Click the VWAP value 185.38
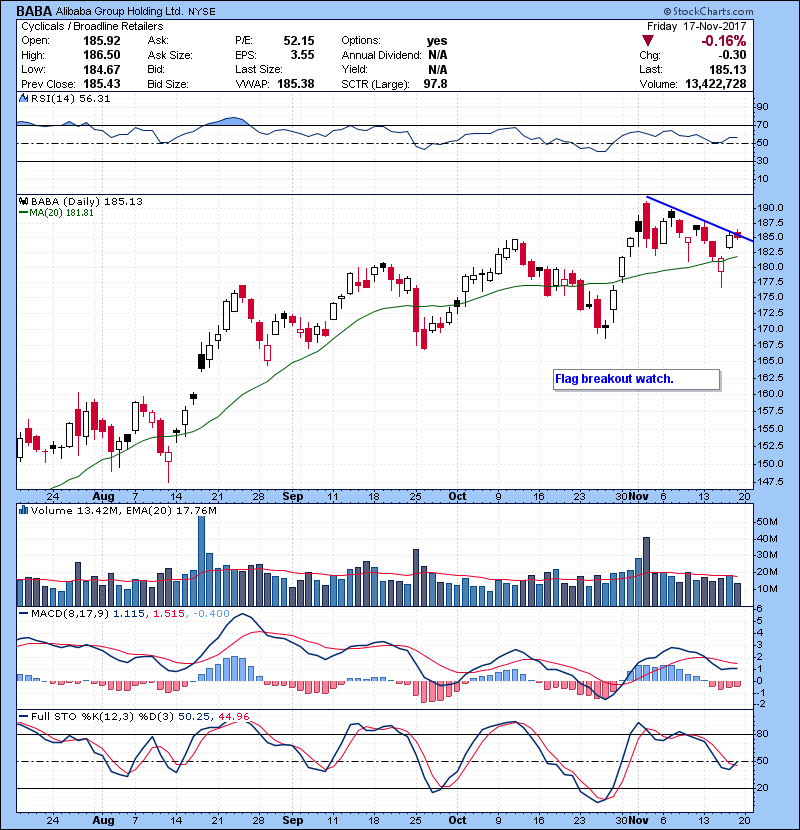Image resolution: width=800 pixels, height=830 pixels. click(x=295, y=84)
